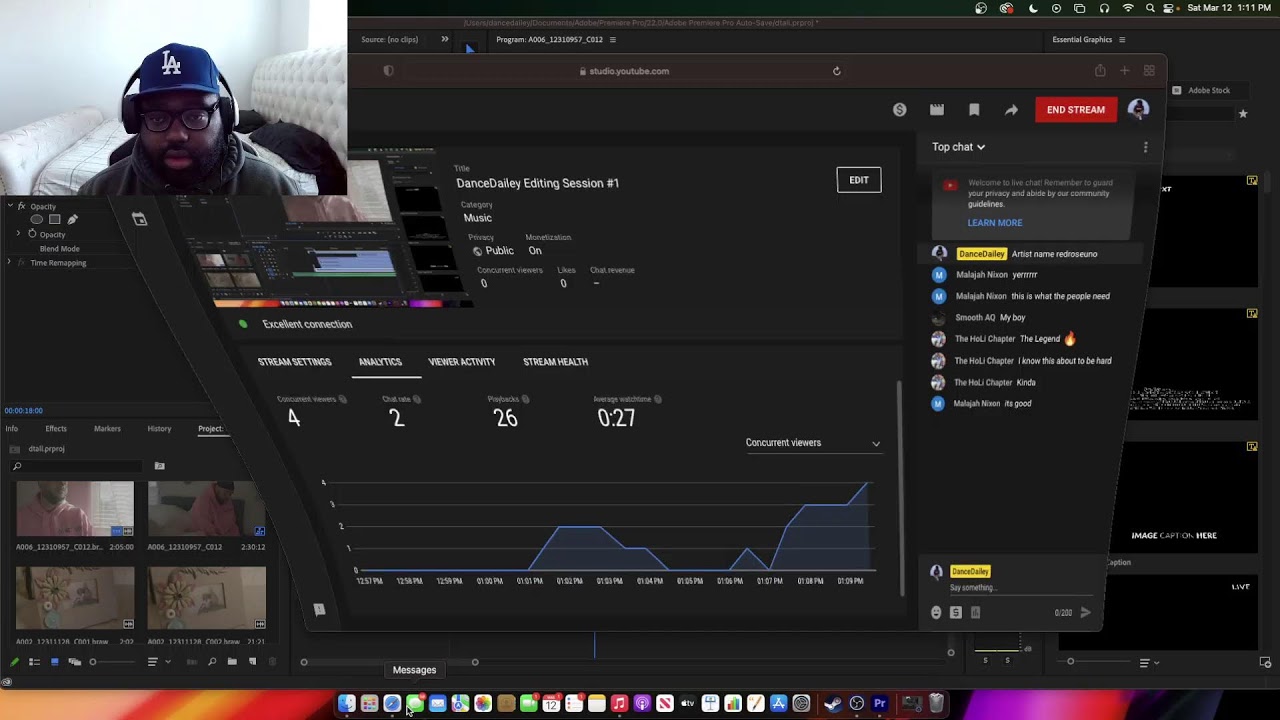Viewport: 1280px width, 720px height.
Task: Open the Essential Graphics panel menu
Action: click(x=1122, y=40)
